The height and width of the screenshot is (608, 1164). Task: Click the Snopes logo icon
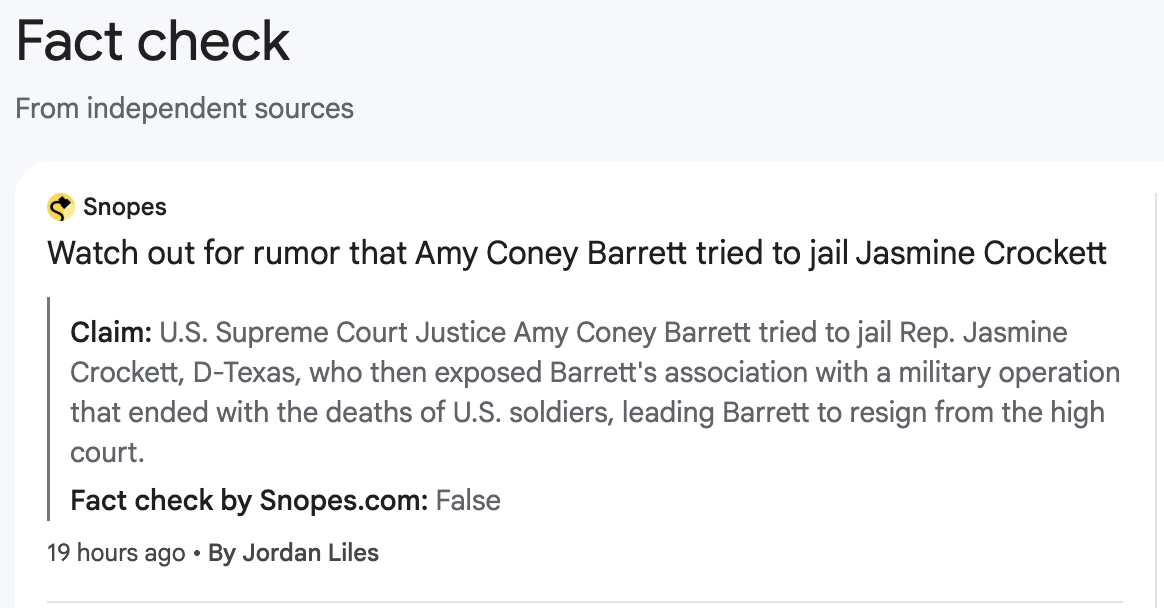click(61, 207)
